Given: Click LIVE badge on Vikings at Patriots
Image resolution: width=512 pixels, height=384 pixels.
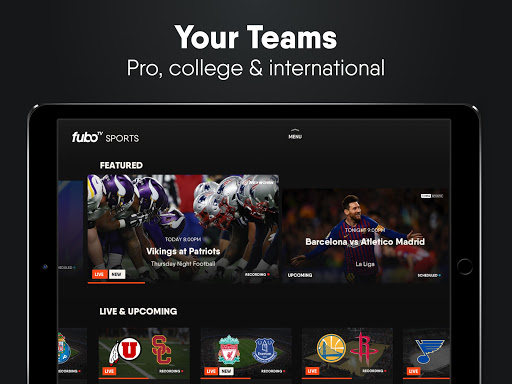Looking at the screenshot, I should (x=99, y=274).
